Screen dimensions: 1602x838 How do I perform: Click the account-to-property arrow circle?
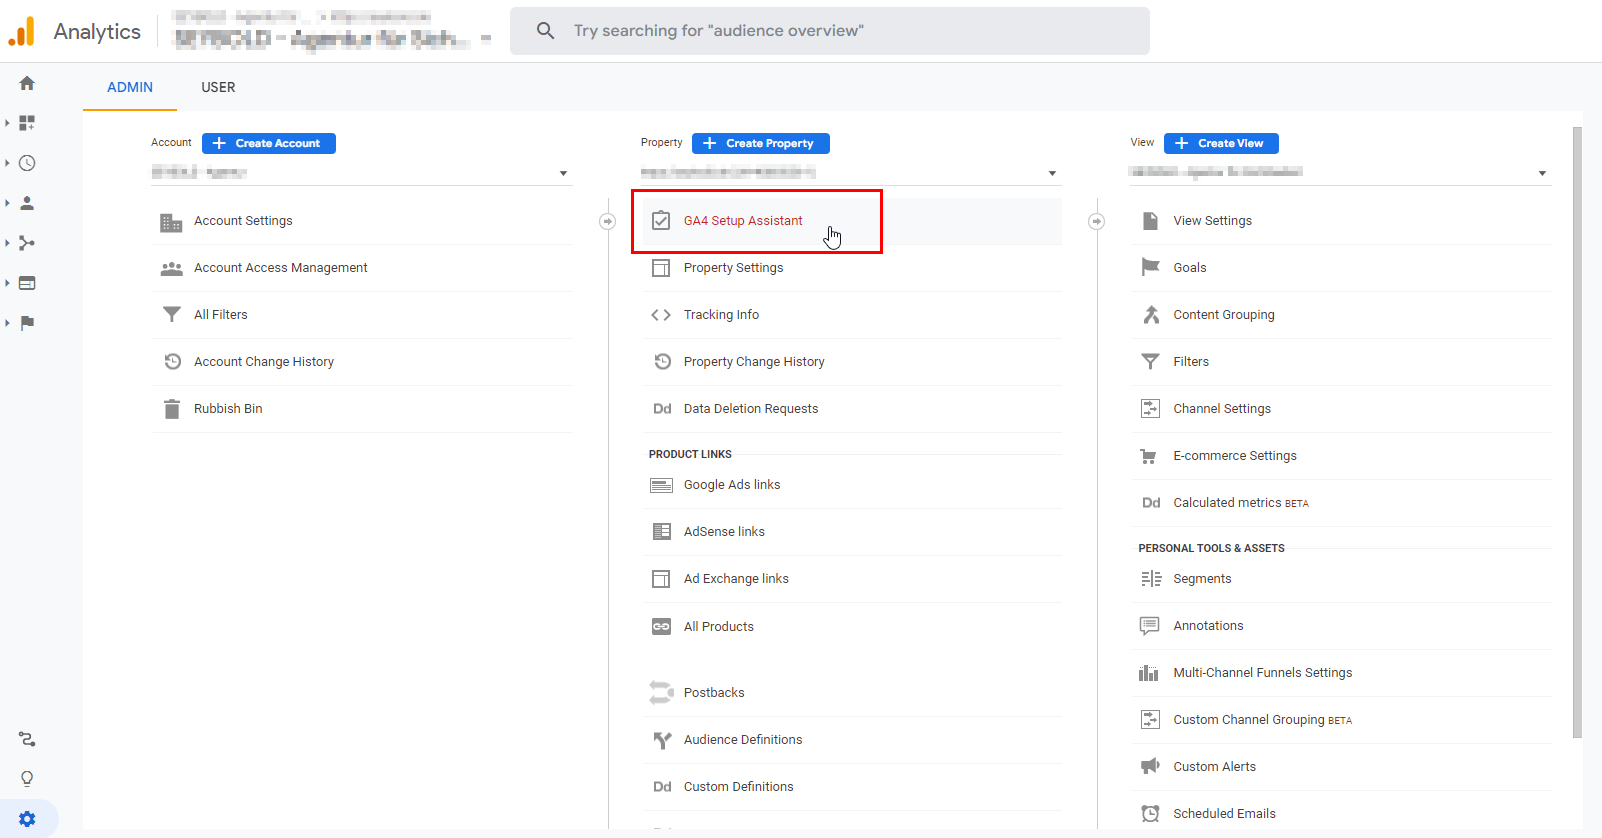point(607,221)
